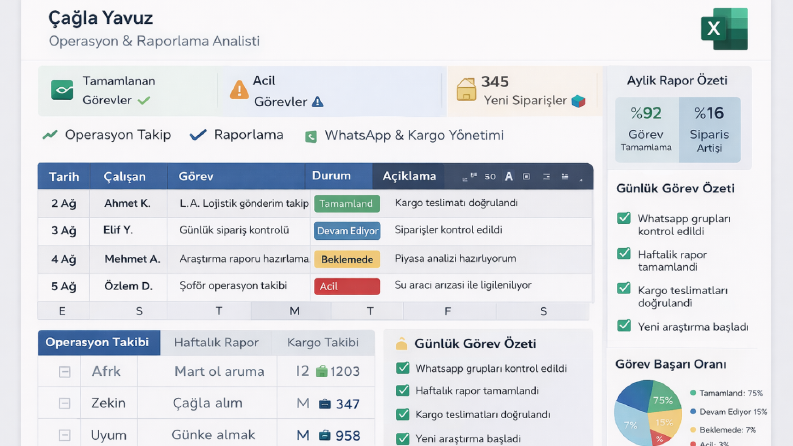Click the yellow Beklemede status badge
793x446 pixels.
[347, 259]
